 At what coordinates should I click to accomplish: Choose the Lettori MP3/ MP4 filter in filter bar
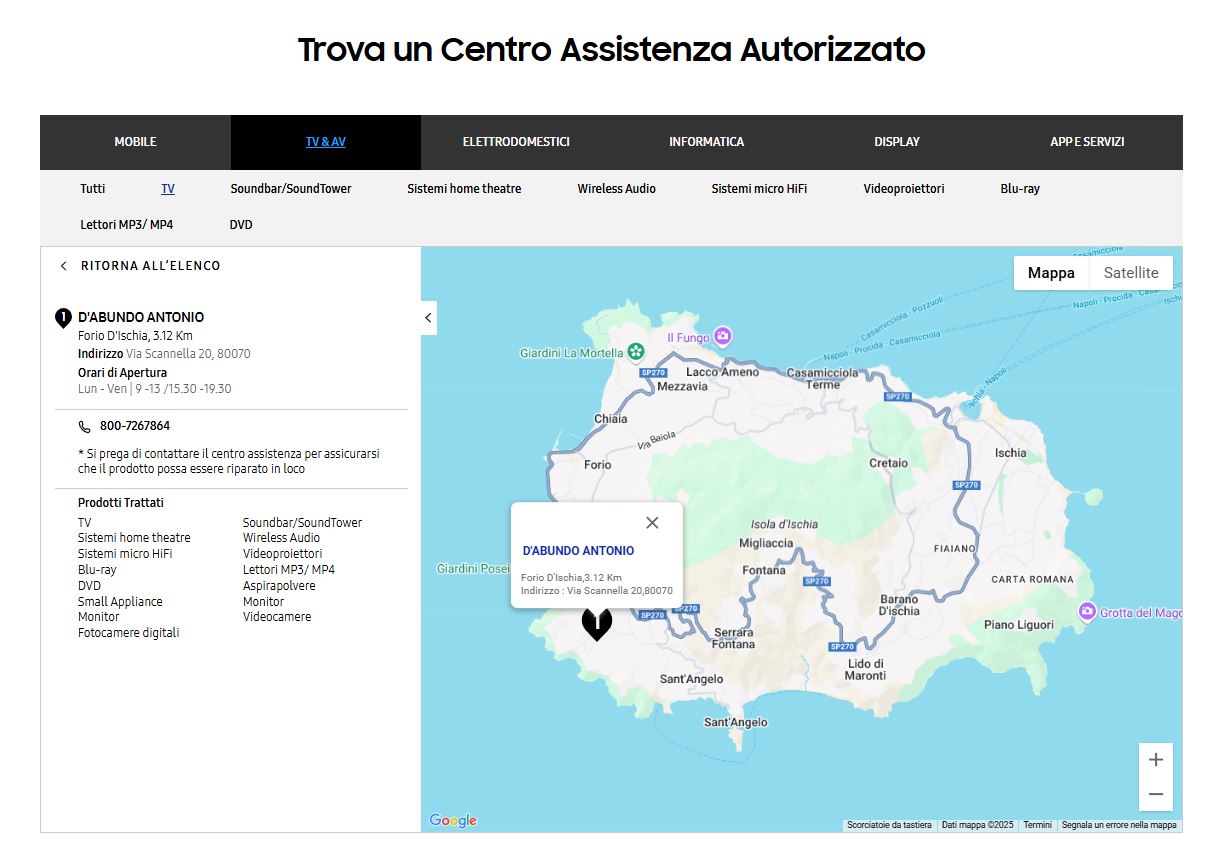(x=127, y=225)
